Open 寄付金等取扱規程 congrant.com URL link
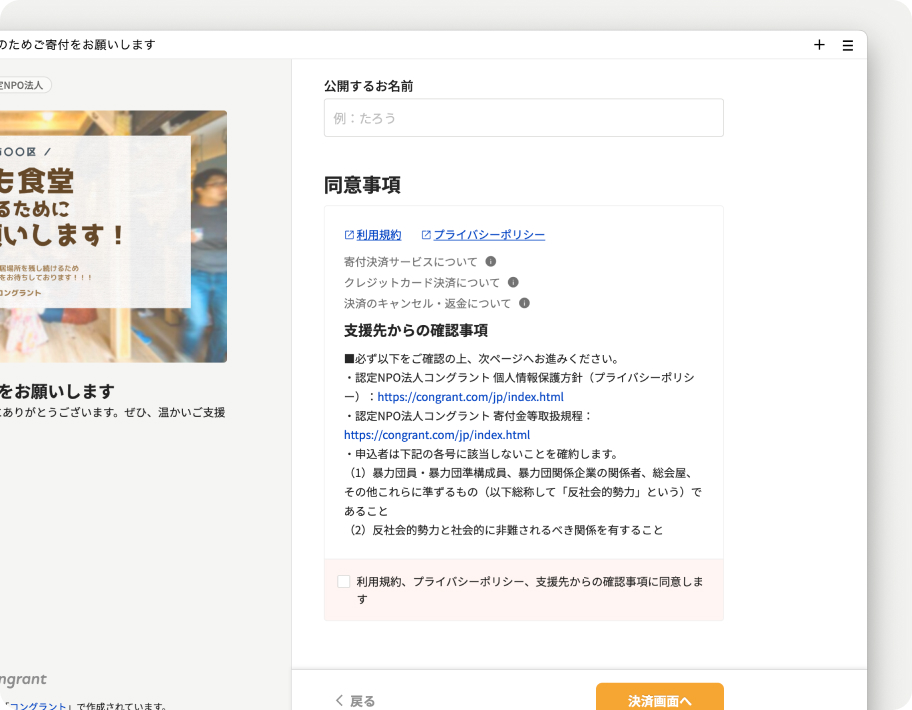 click(437, 435)
